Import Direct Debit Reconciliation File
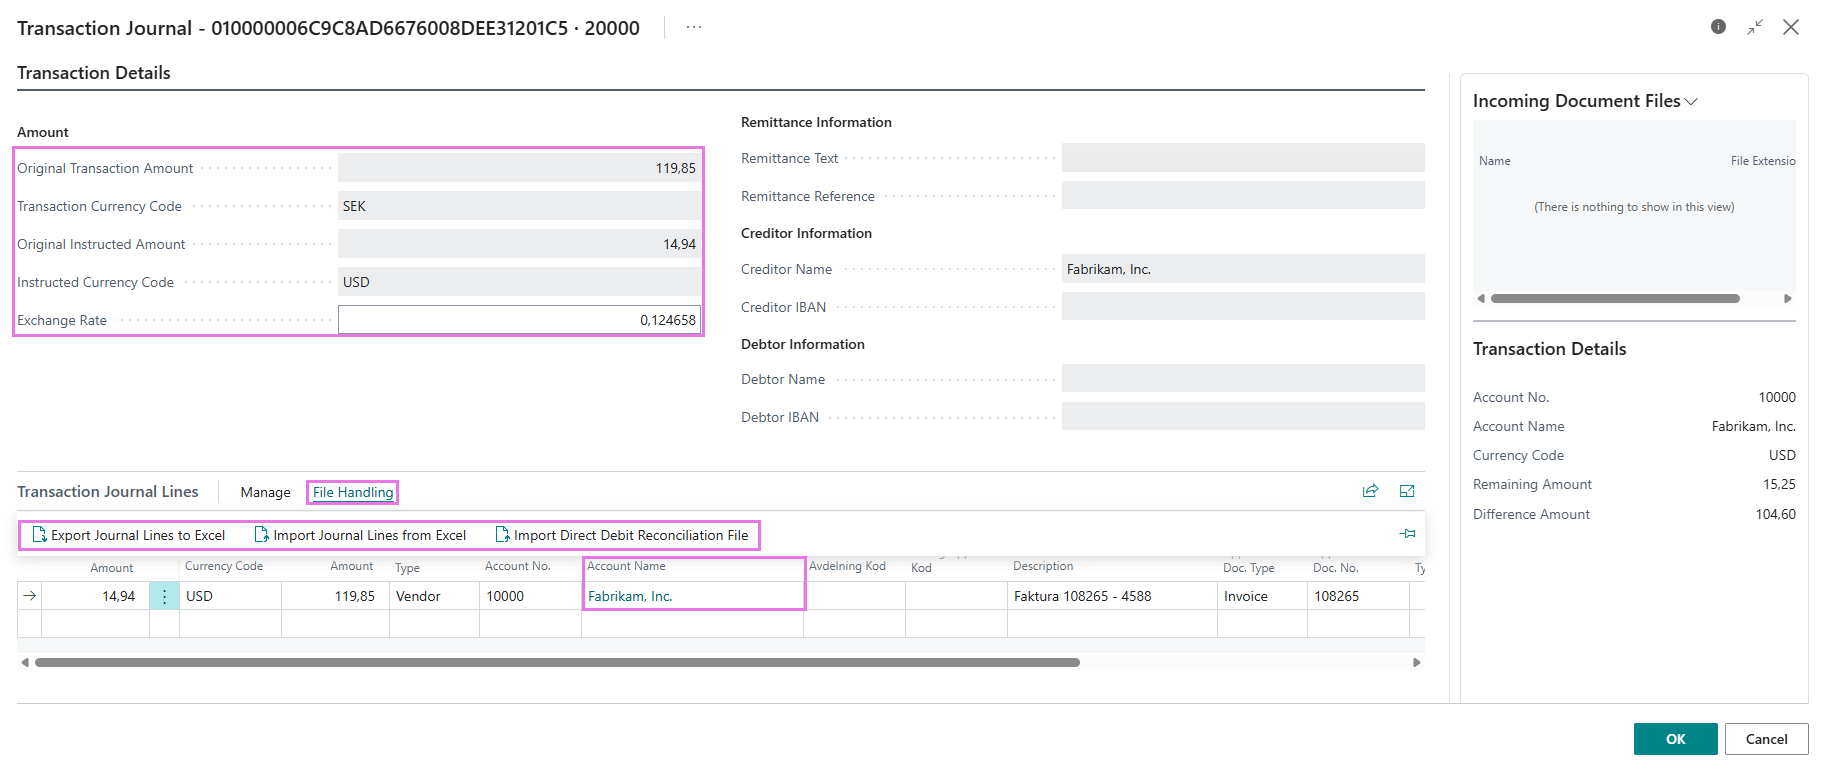Viewport: 1833px width, 776px height. tap(622, 535)
